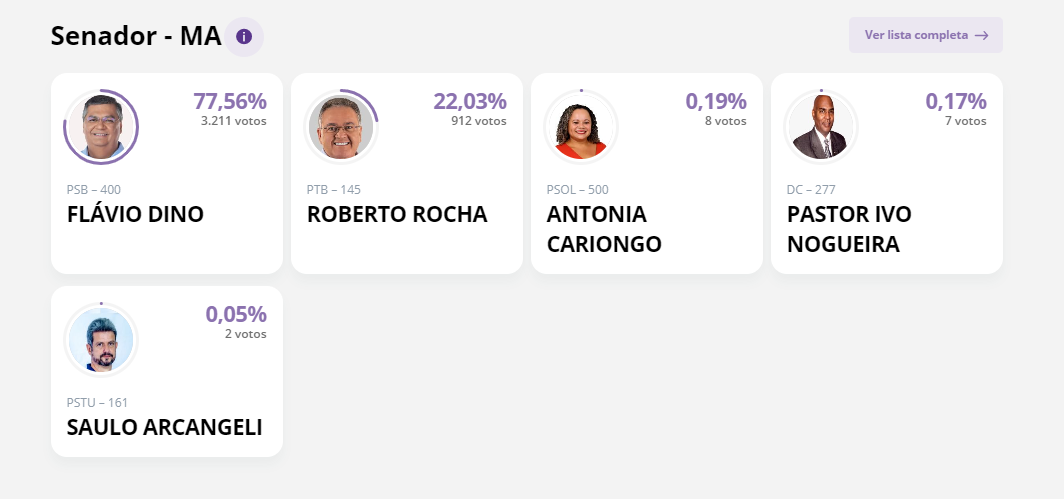Click the 22,03% vote percentage
Image resolution: width=1064 pixels, height=499 pixels.
[x=470, y=101]
